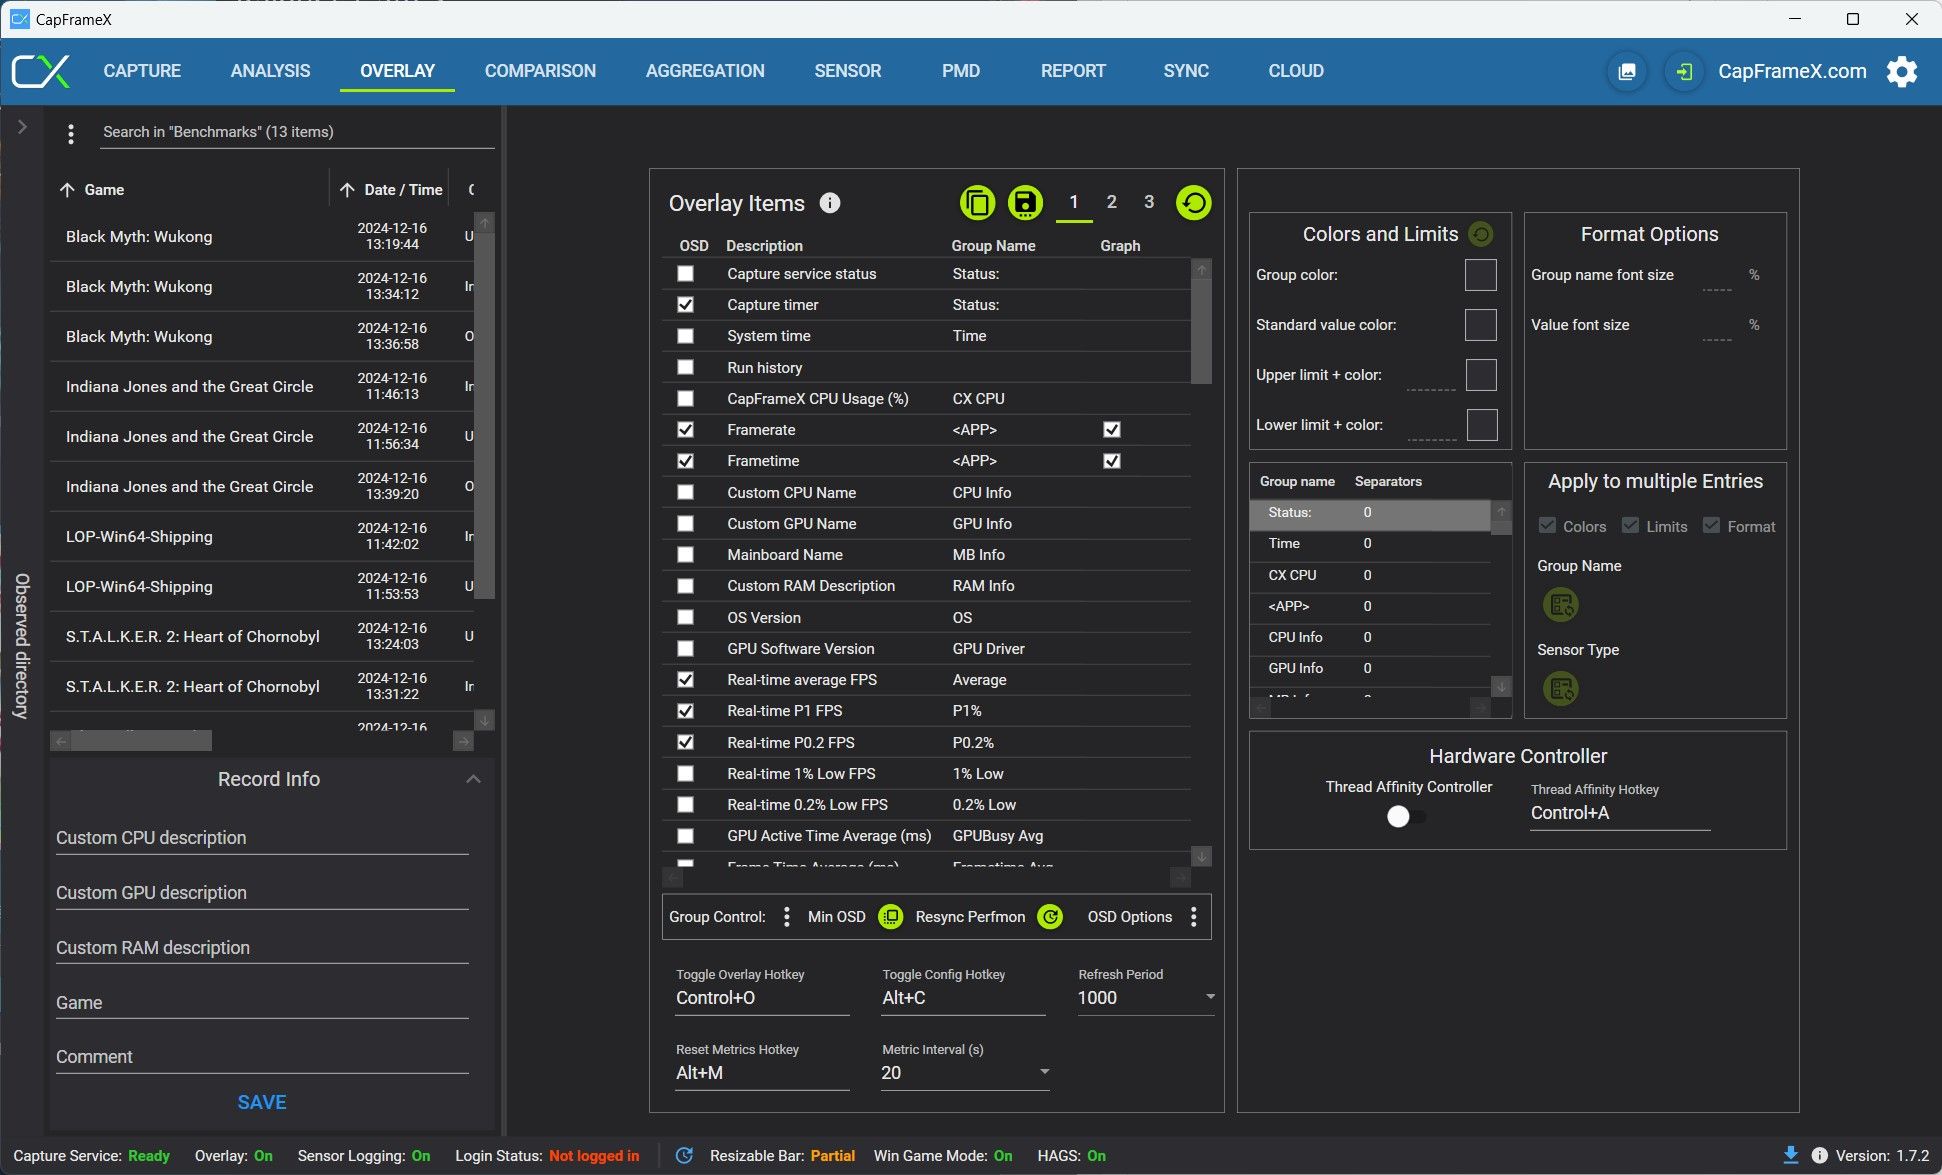Open the Group Control three-dot menu
Viewport: 1942px width, 1175px height.
(787, 917)
